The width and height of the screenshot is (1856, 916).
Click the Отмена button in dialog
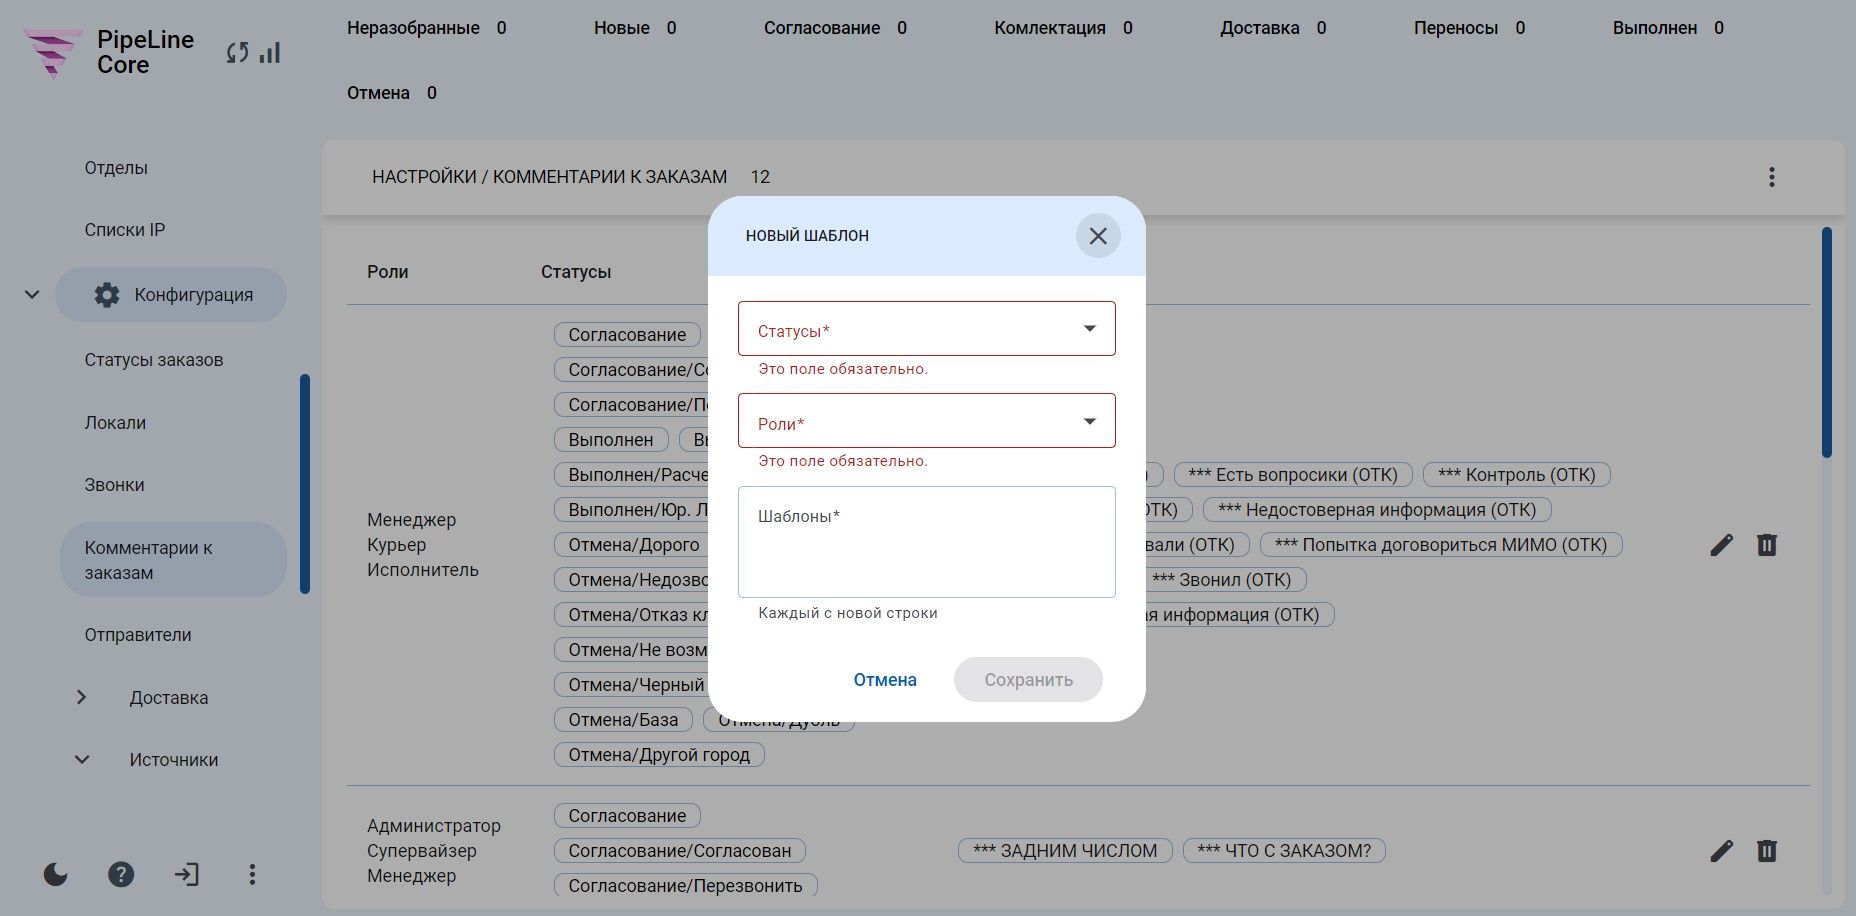click(x=885, y=680)
